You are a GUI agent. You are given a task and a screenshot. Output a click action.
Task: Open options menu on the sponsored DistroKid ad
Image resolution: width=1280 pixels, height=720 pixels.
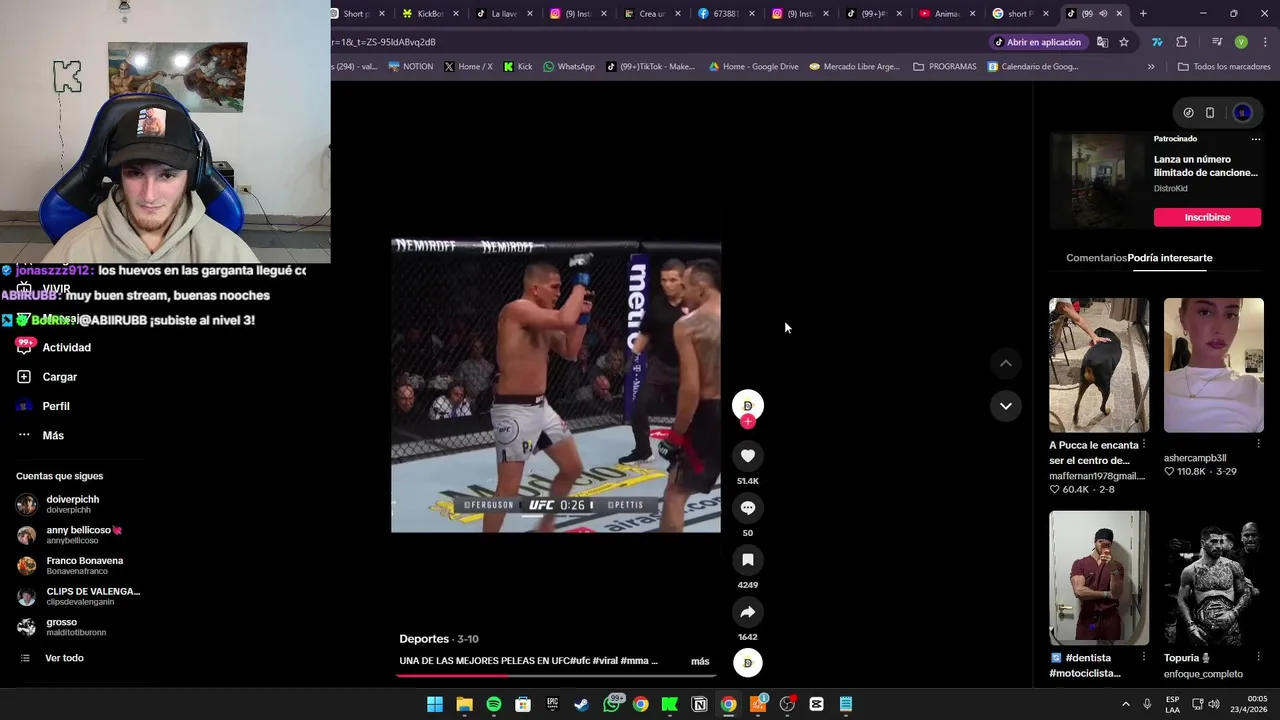point(1256,139)
